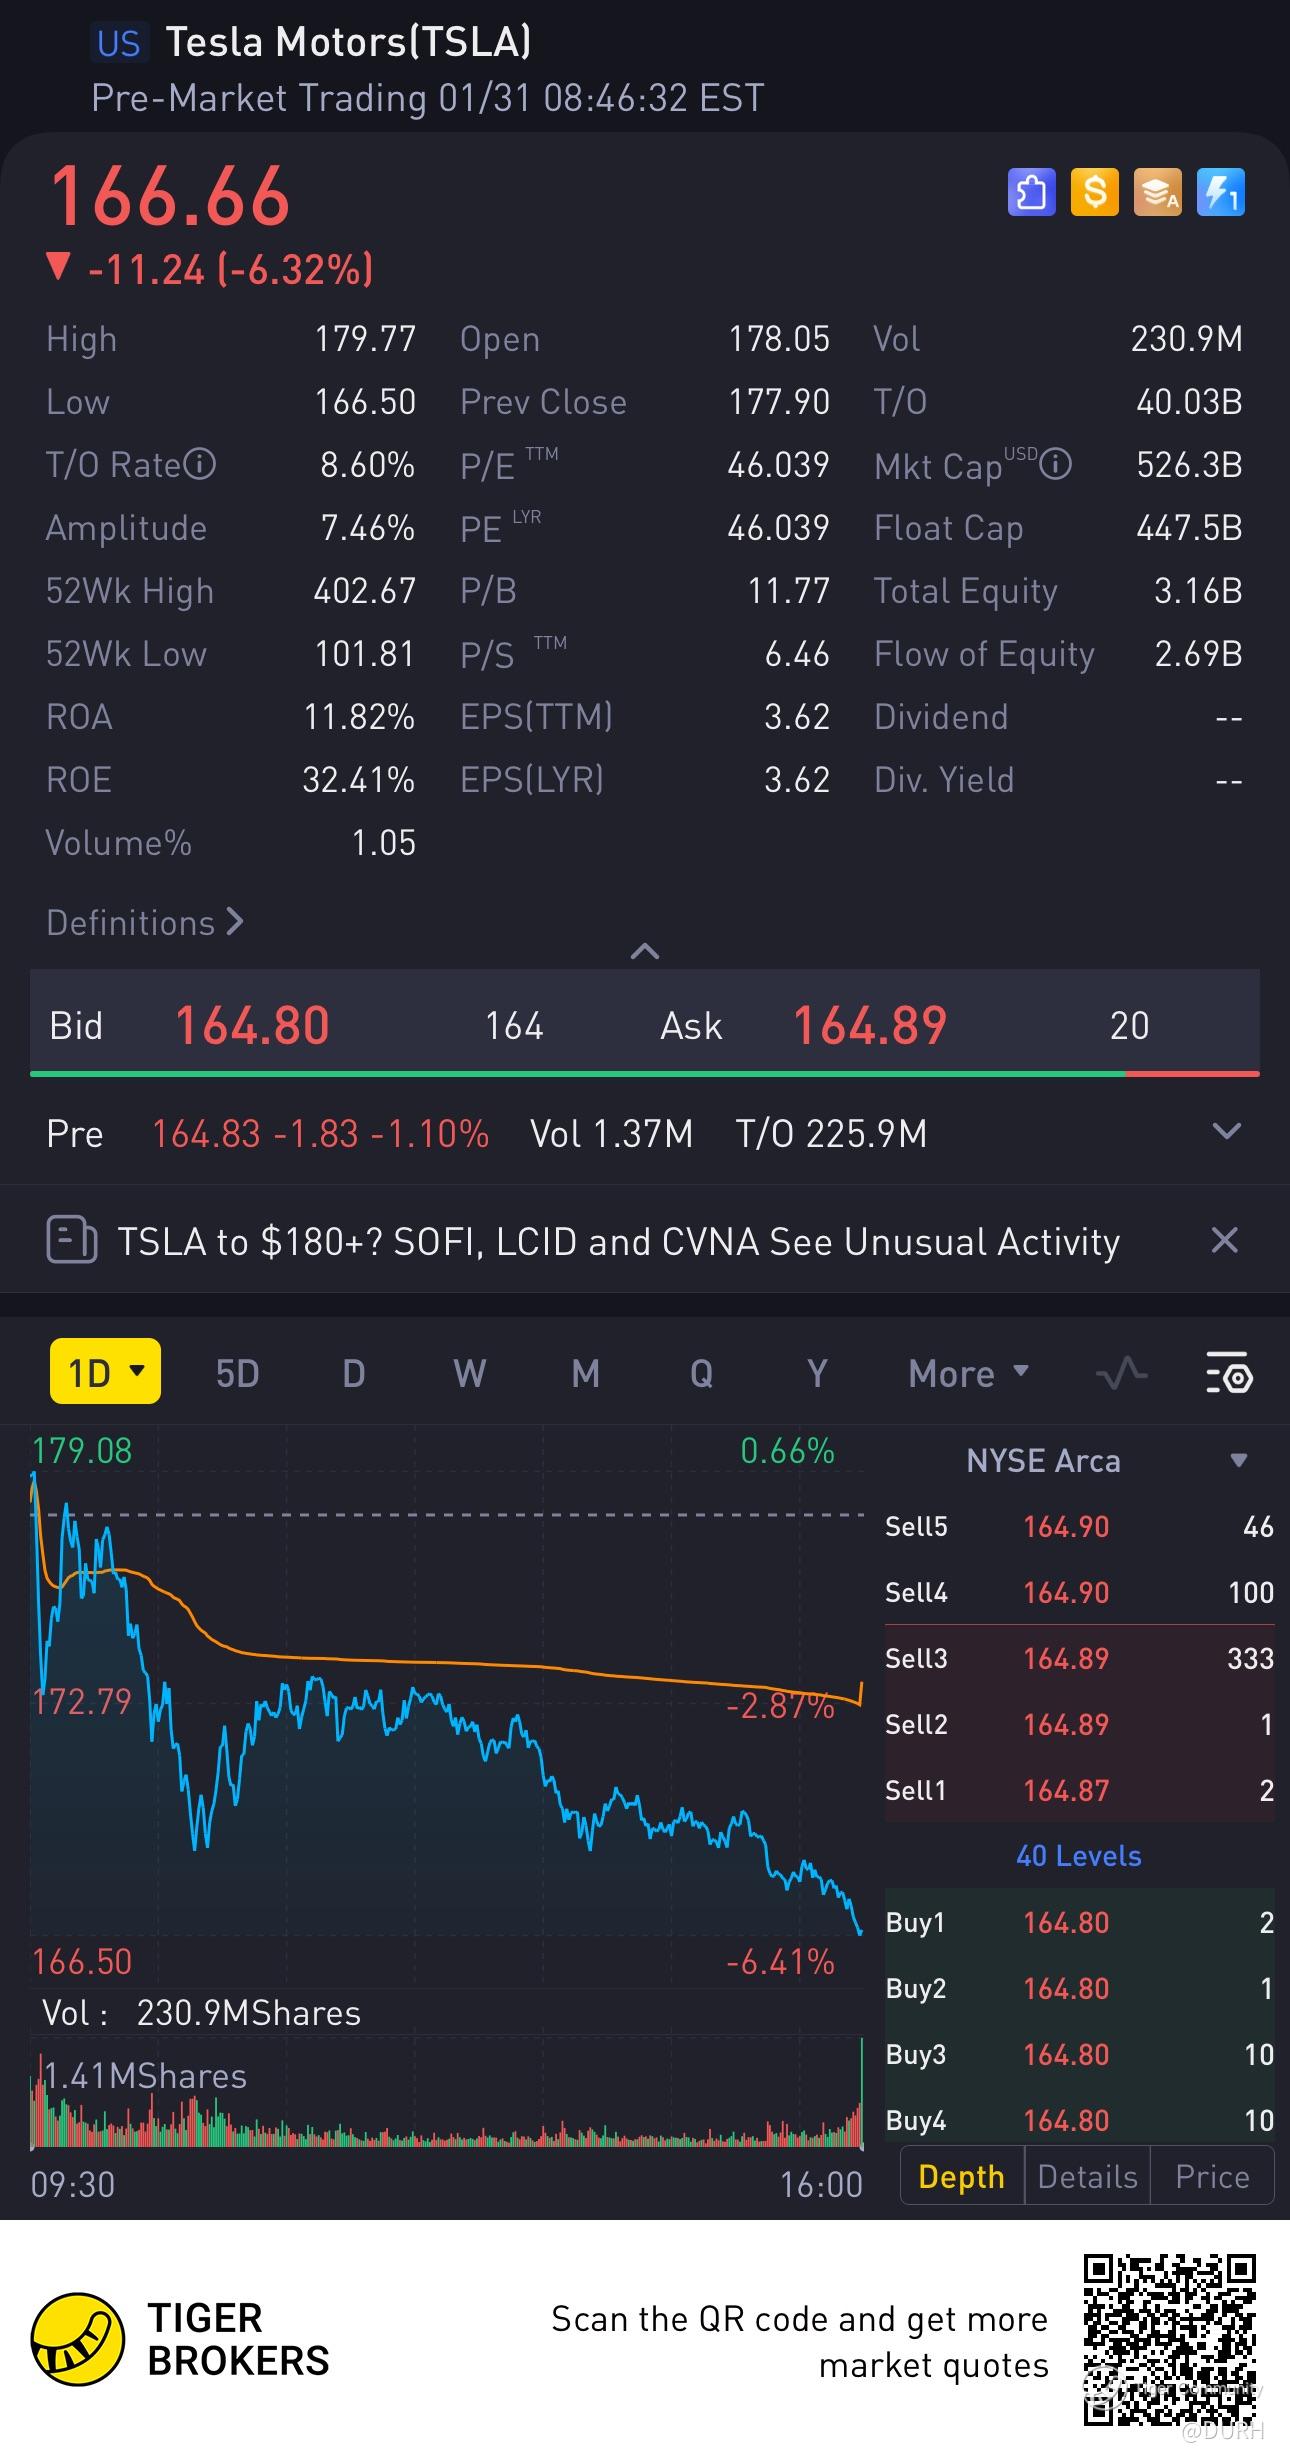Open the 40 Levels order book link
Image resolution: width=1290 pixels, height=2460 pixels.
point(1078,1856)
